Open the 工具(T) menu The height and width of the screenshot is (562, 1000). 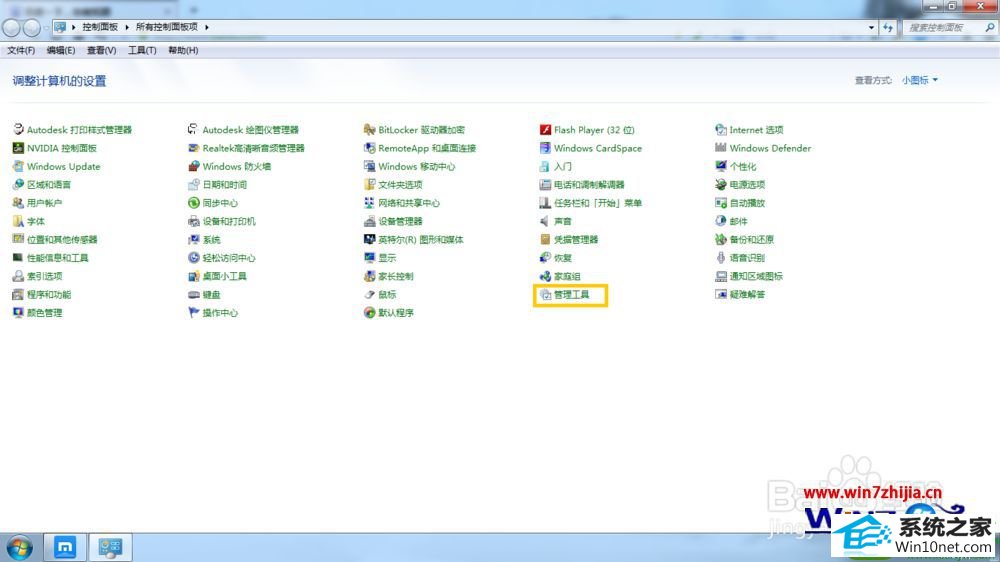pyautogui.click(x=142, y=50)
